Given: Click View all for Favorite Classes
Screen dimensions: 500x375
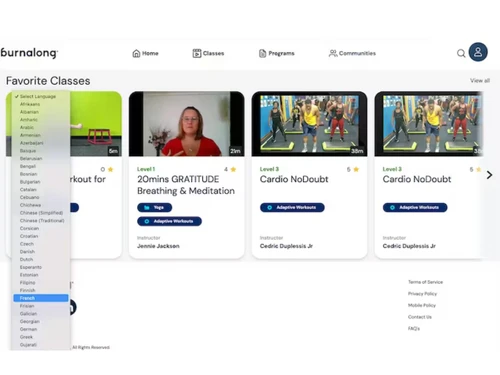Looking at the screenshot, I should click(x=480, y=80).
